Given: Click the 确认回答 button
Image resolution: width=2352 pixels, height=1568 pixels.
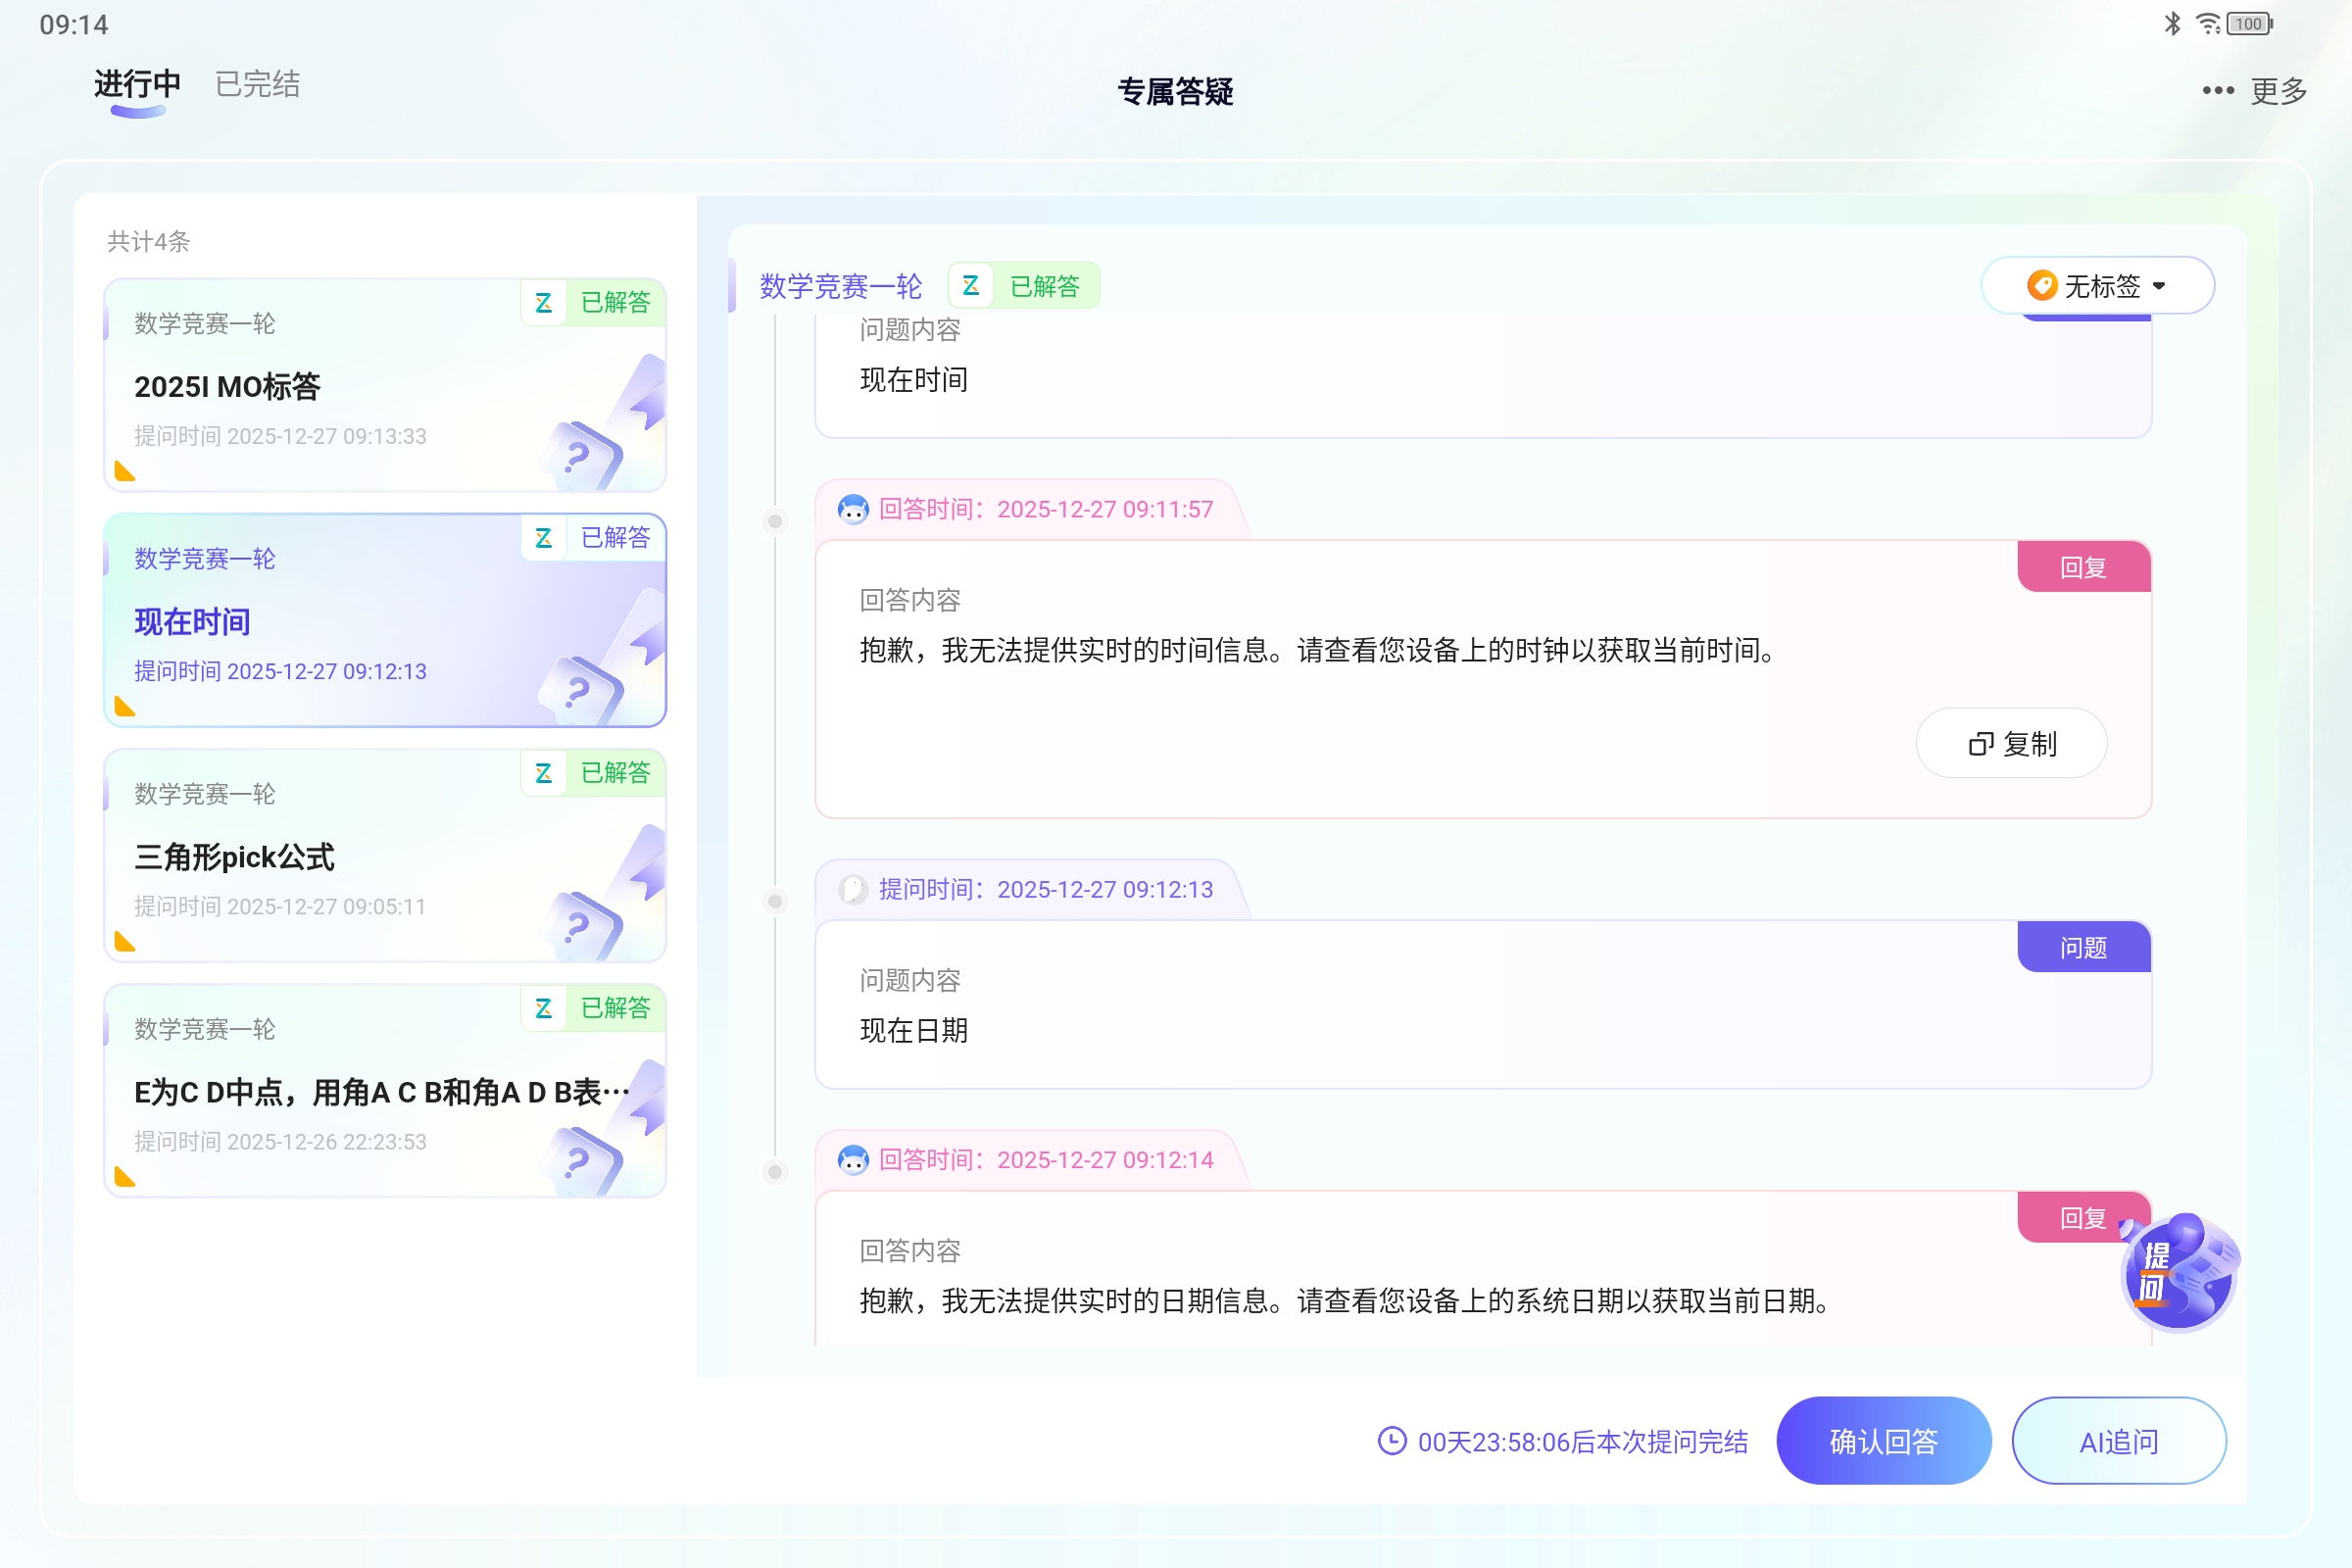Looking at the screenshot, I should 1883,1440.
